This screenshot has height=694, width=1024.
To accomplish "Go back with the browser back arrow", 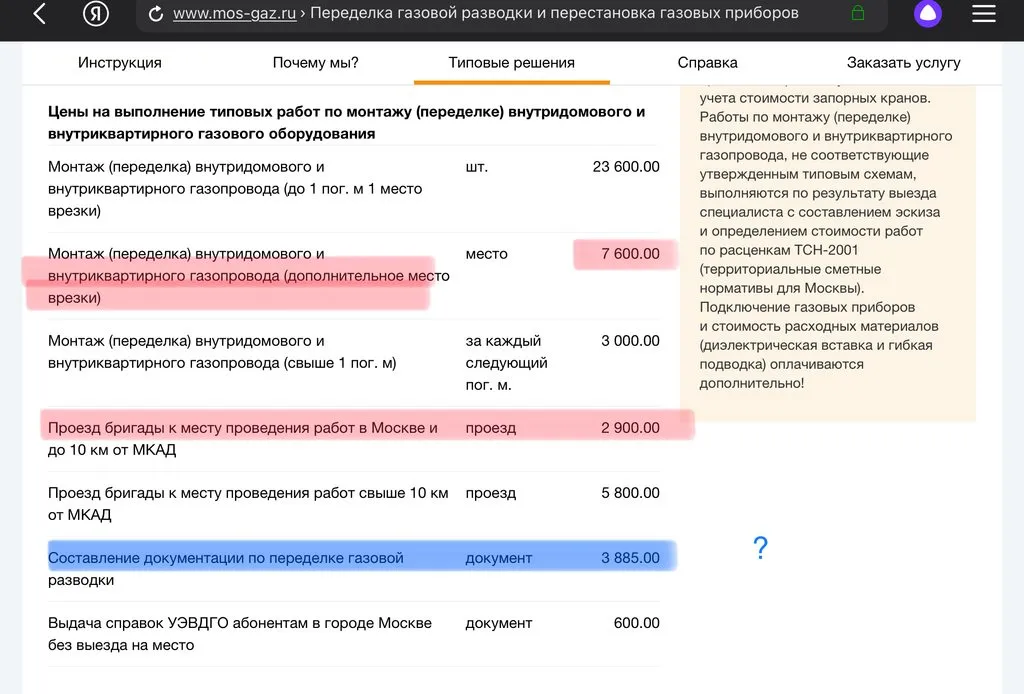I will pyautogui.click(x=40, y=13).
